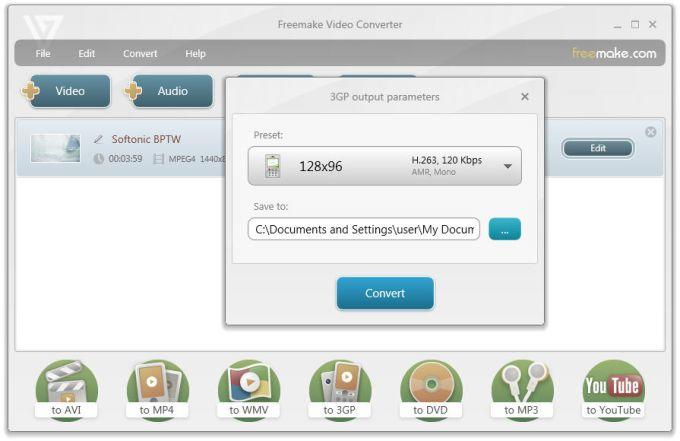Image resolution: width=680 pixels, height=441 pixels.
Task: Select the to 3GP phone icon
Action: (340, 389)
